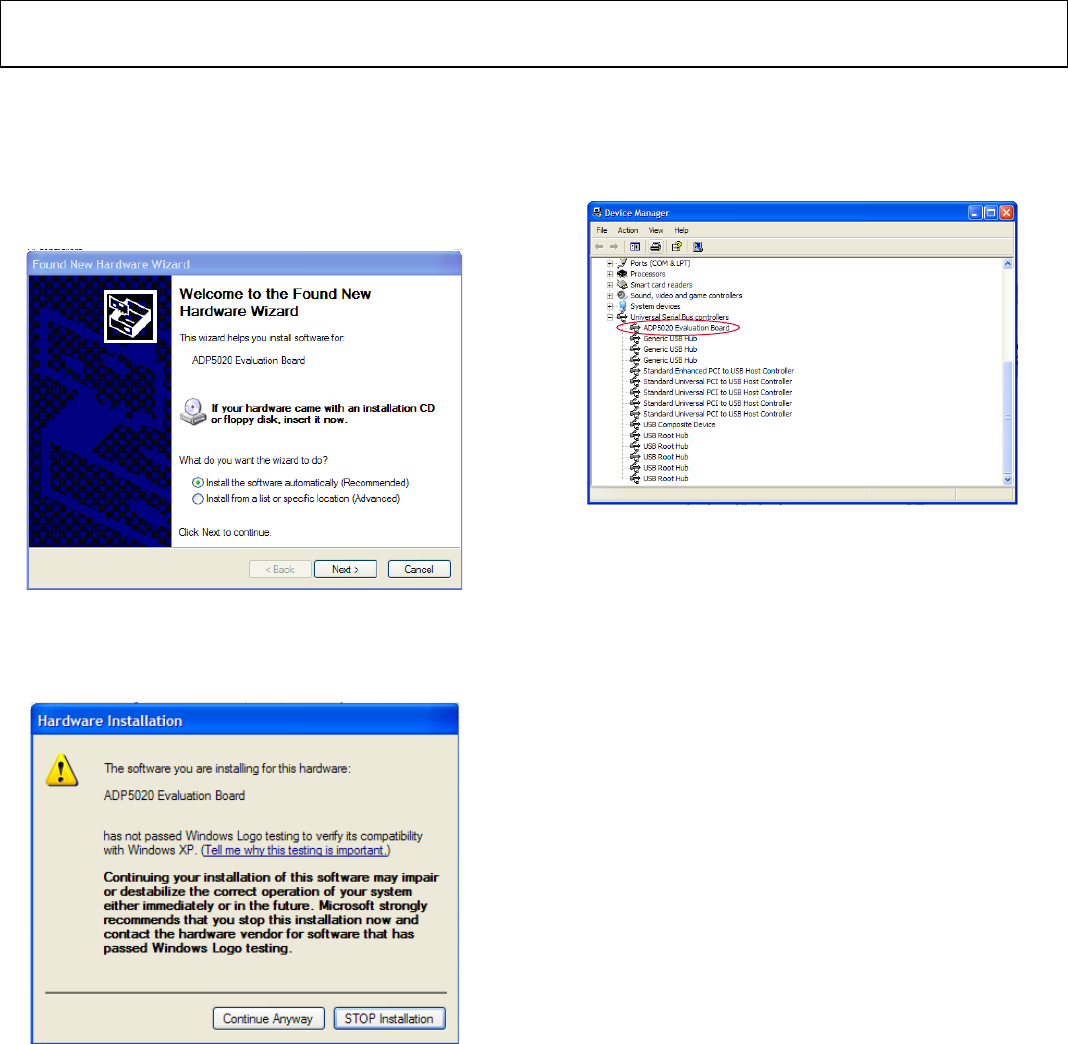The image size is (1068, 1044).
Task: Select the "System devices" tree label
Action: click(x=655, y=306)
